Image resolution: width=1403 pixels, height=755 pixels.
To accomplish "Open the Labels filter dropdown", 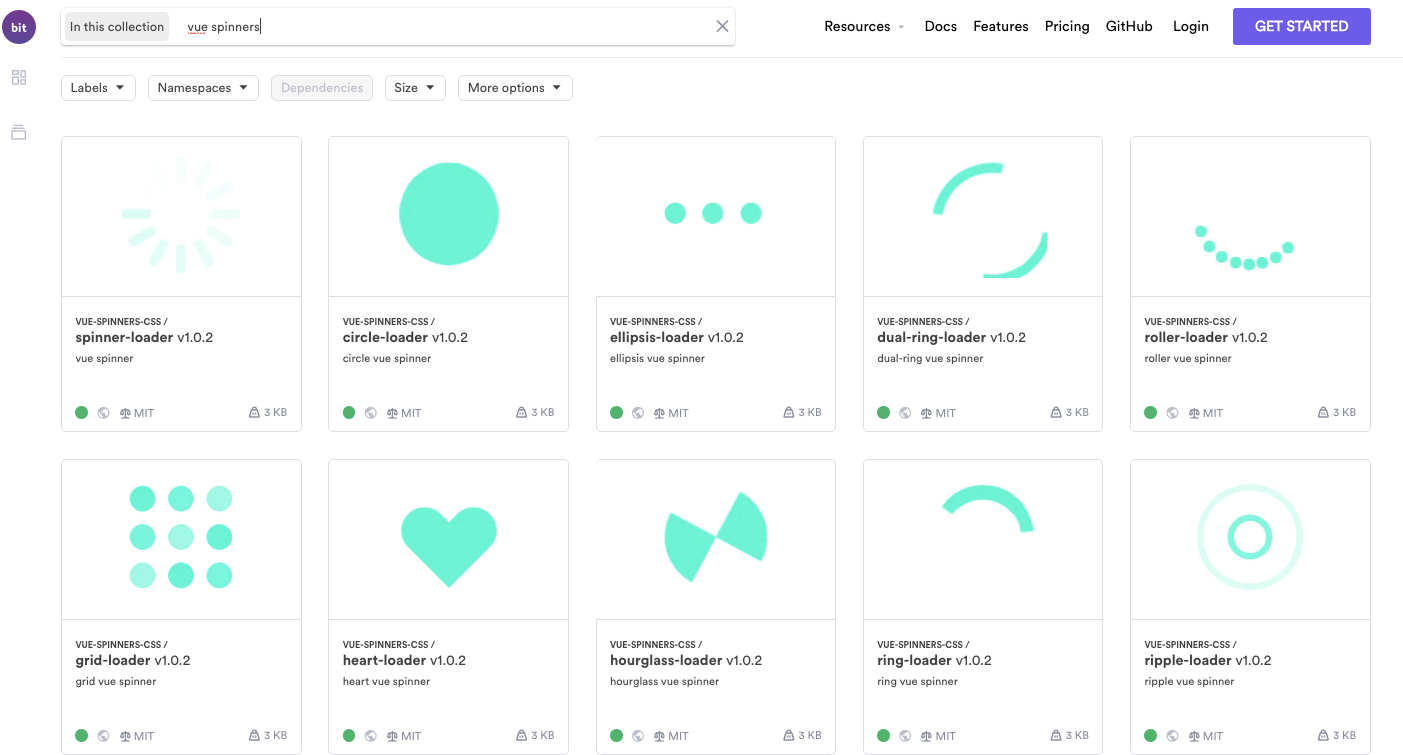I will (98, 88).
